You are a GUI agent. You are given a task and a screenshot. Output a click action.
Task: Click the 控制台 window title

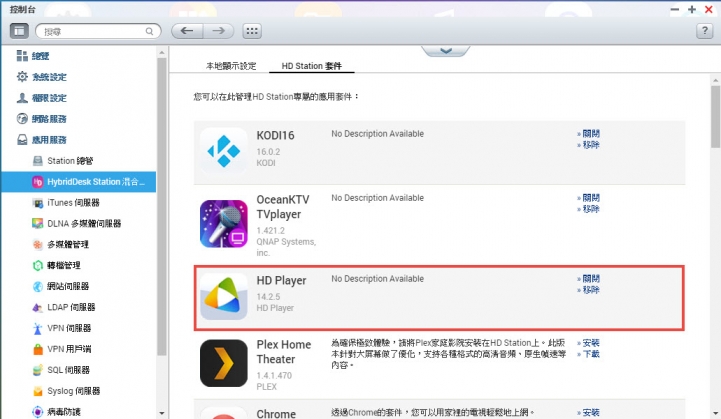pos(23,9)
